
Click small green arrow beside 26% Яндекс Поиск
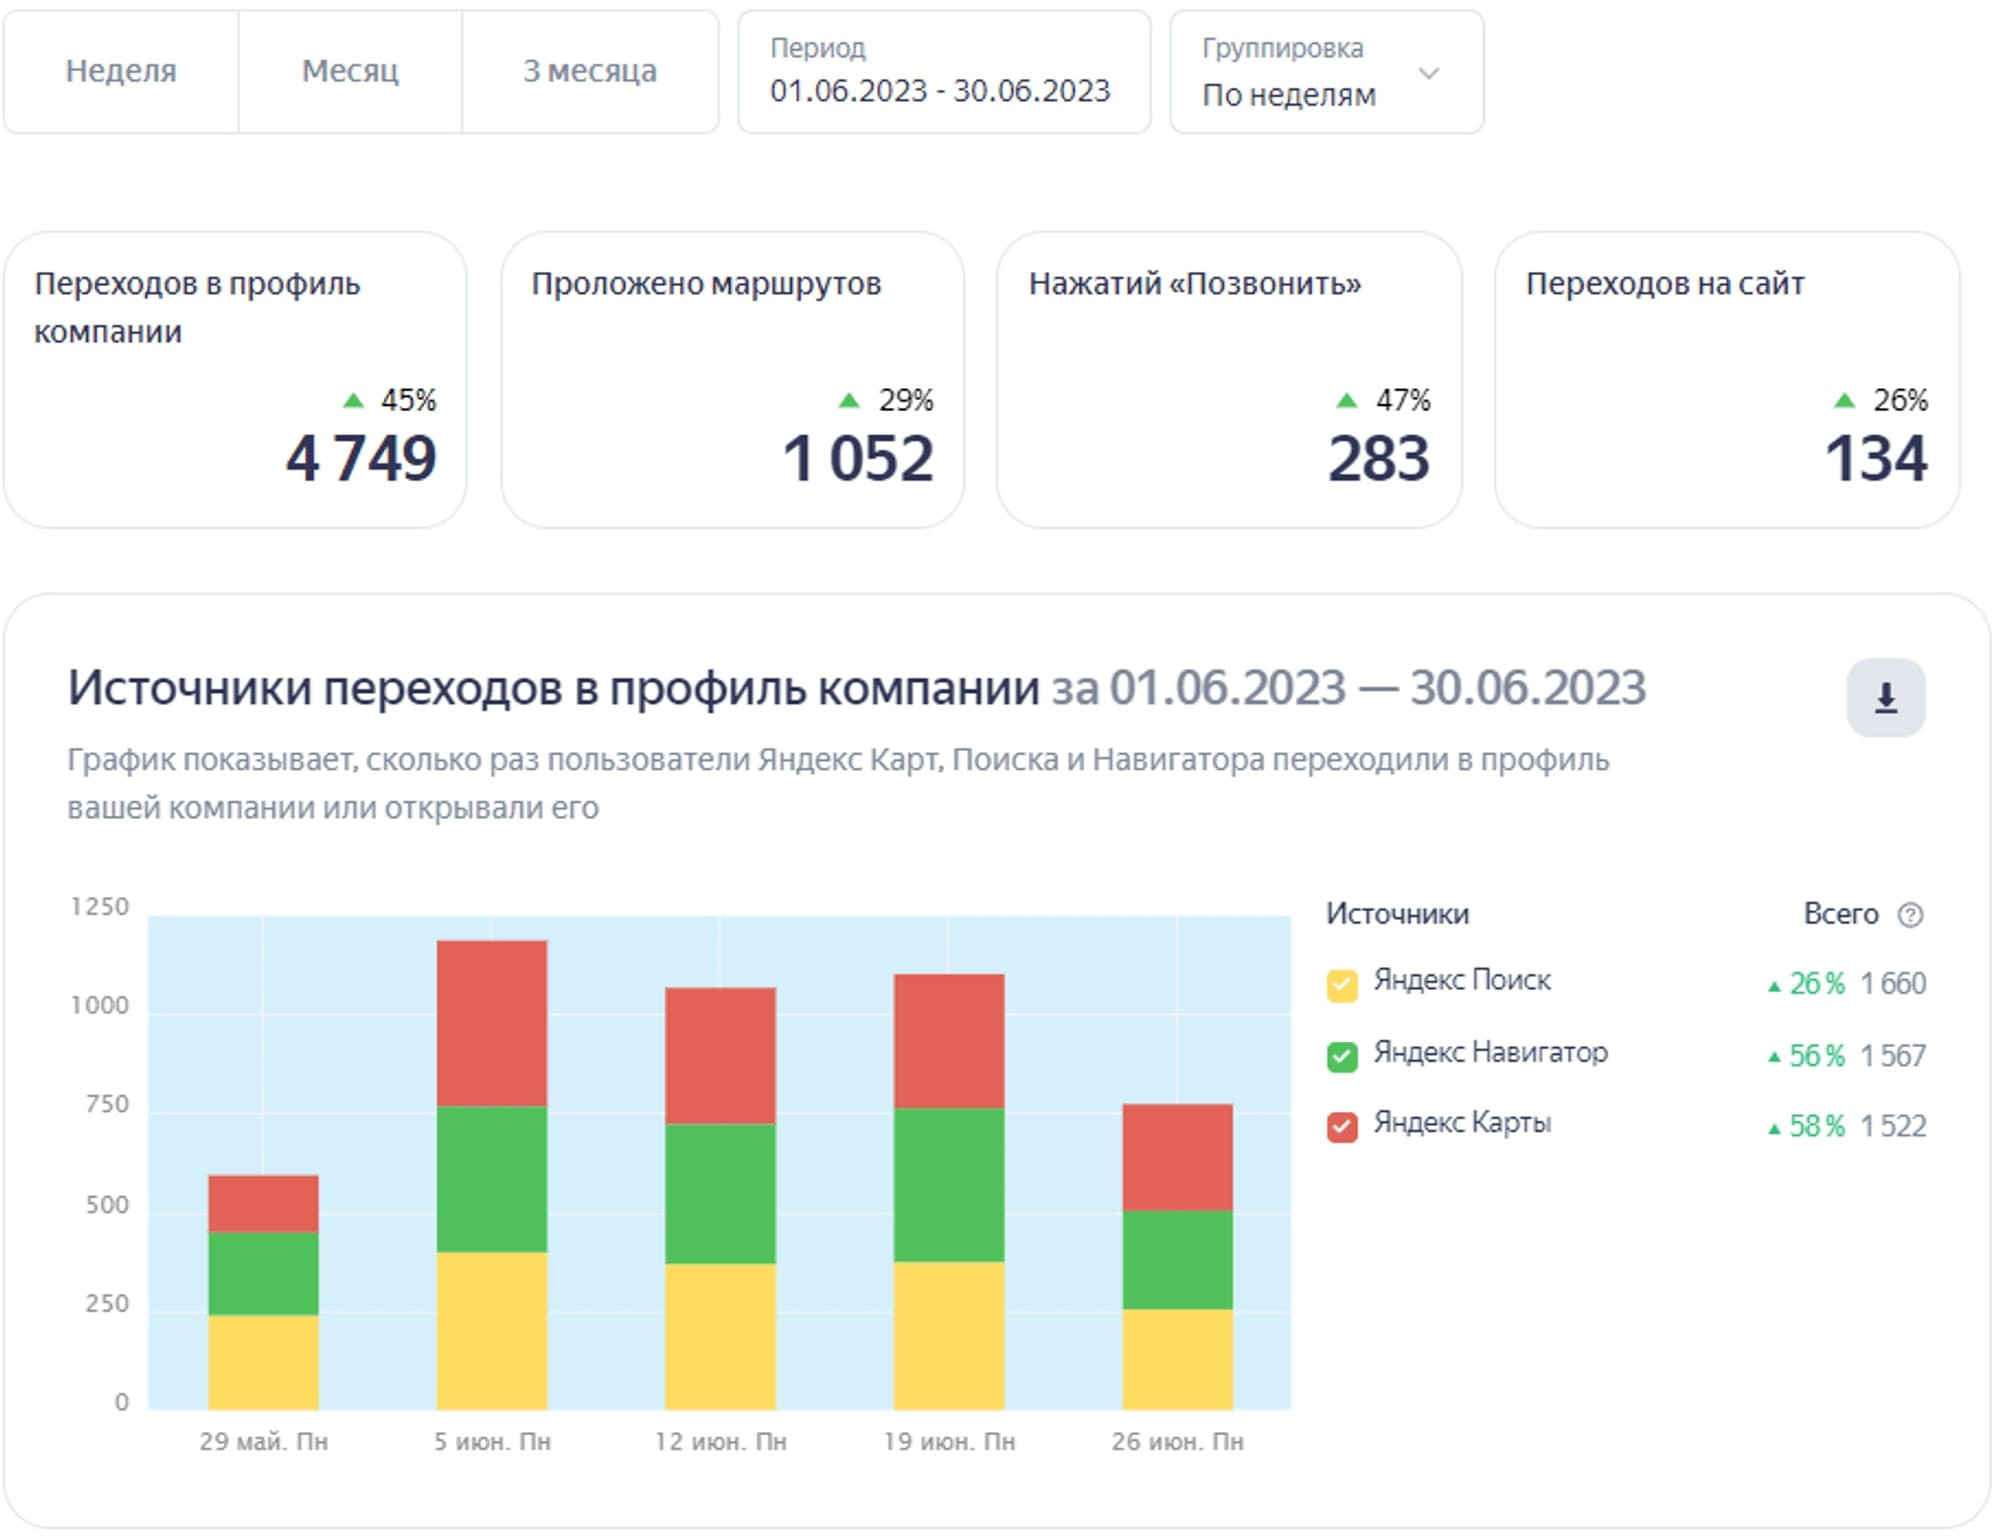1774,986
